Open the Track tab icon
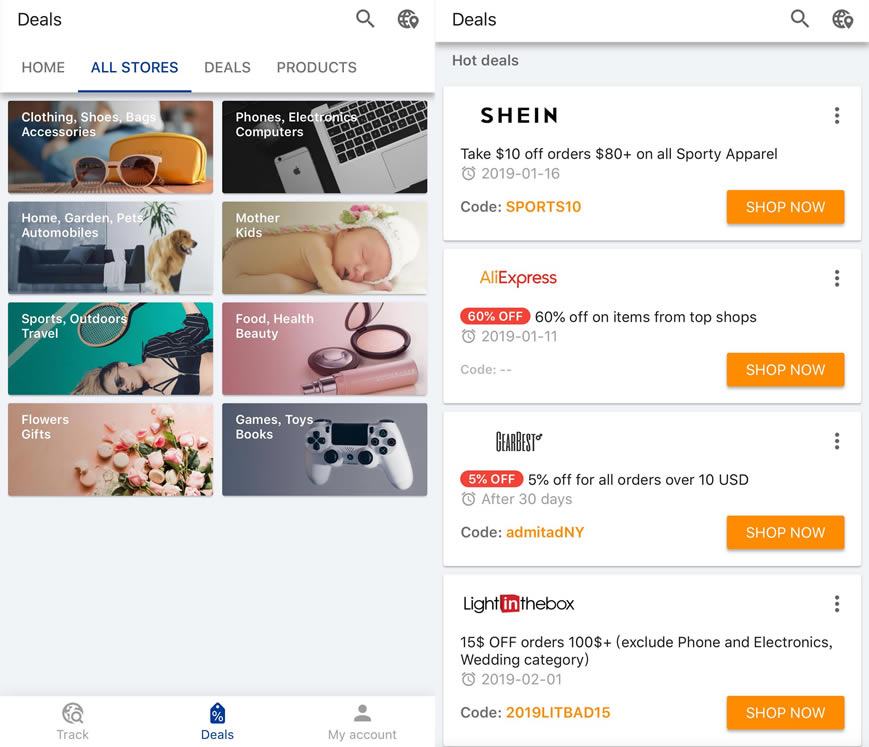869x747 pixels. 72,713
